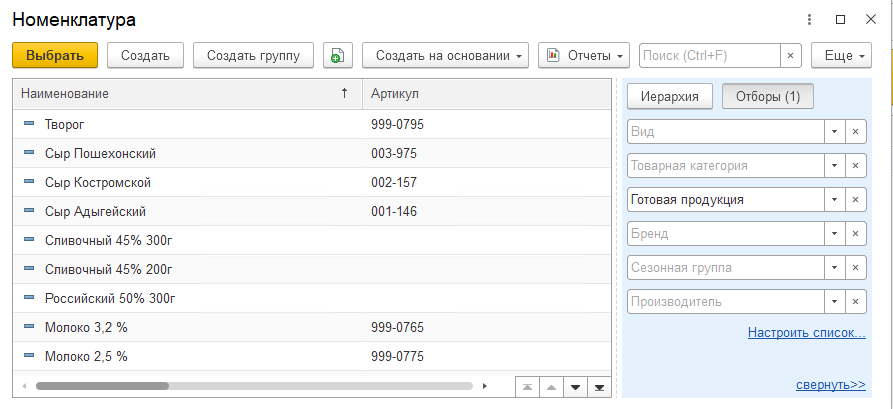Move up one row with the up arrow
This screenshot has height=409, width=893.
(x=550, y=386)
